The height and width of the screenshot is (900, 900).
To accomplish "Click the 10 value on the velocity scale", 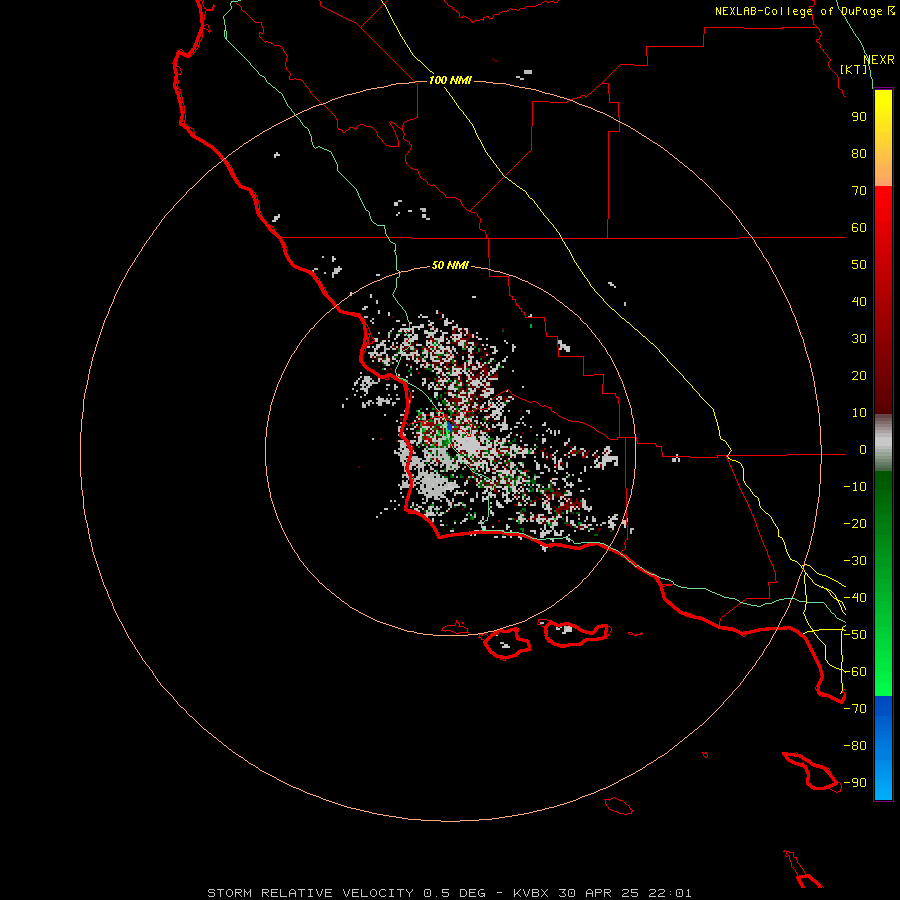I will pyautogui.click(x=859, y=413).
